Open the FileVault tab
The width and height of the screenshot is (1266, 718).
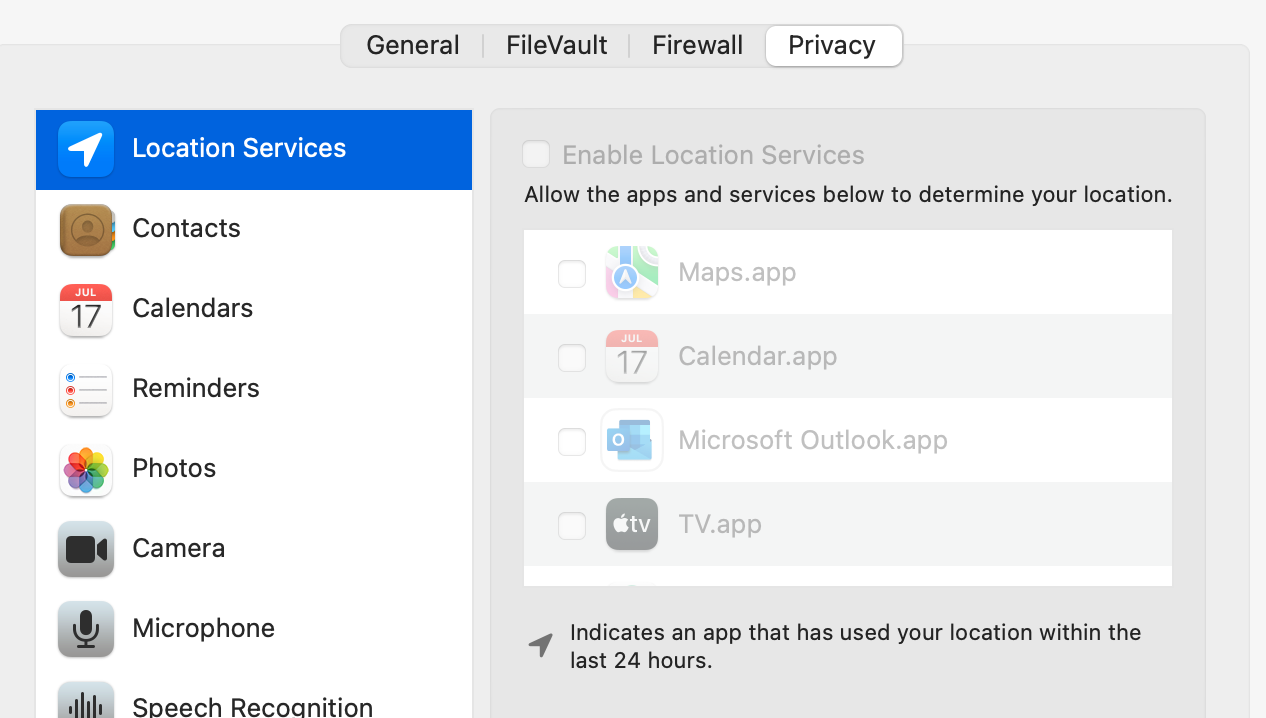click(557, 46)
